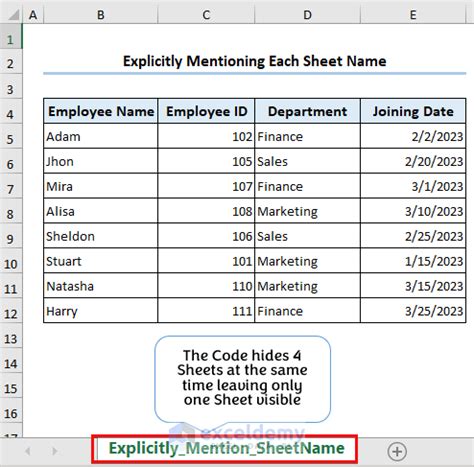474x467 pixels.
Task: Select Joining Date cell '2/20/2023'
Action: click(x=413, y=161)
